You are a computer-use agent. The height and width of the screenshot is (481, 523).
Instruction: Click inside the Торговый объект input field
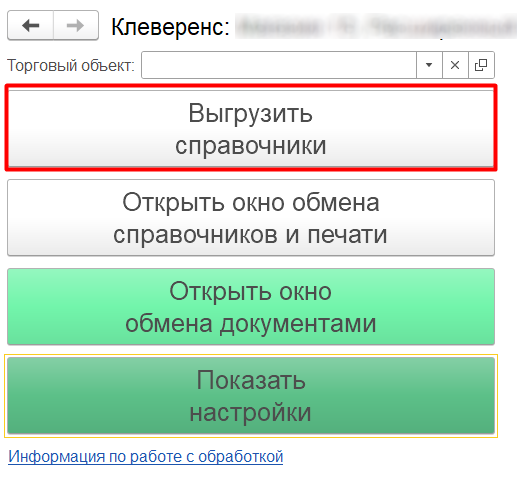tap(279, 65)
